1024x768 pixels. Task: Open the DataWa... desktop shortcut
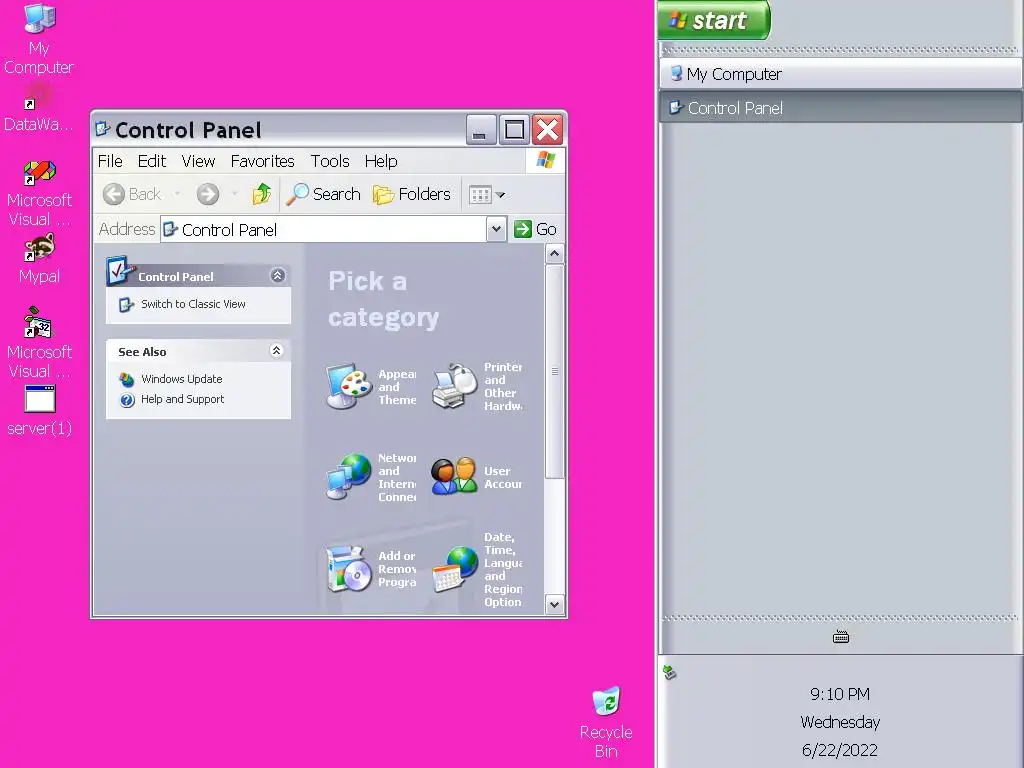pyautogui.click(x=38, y=107)
